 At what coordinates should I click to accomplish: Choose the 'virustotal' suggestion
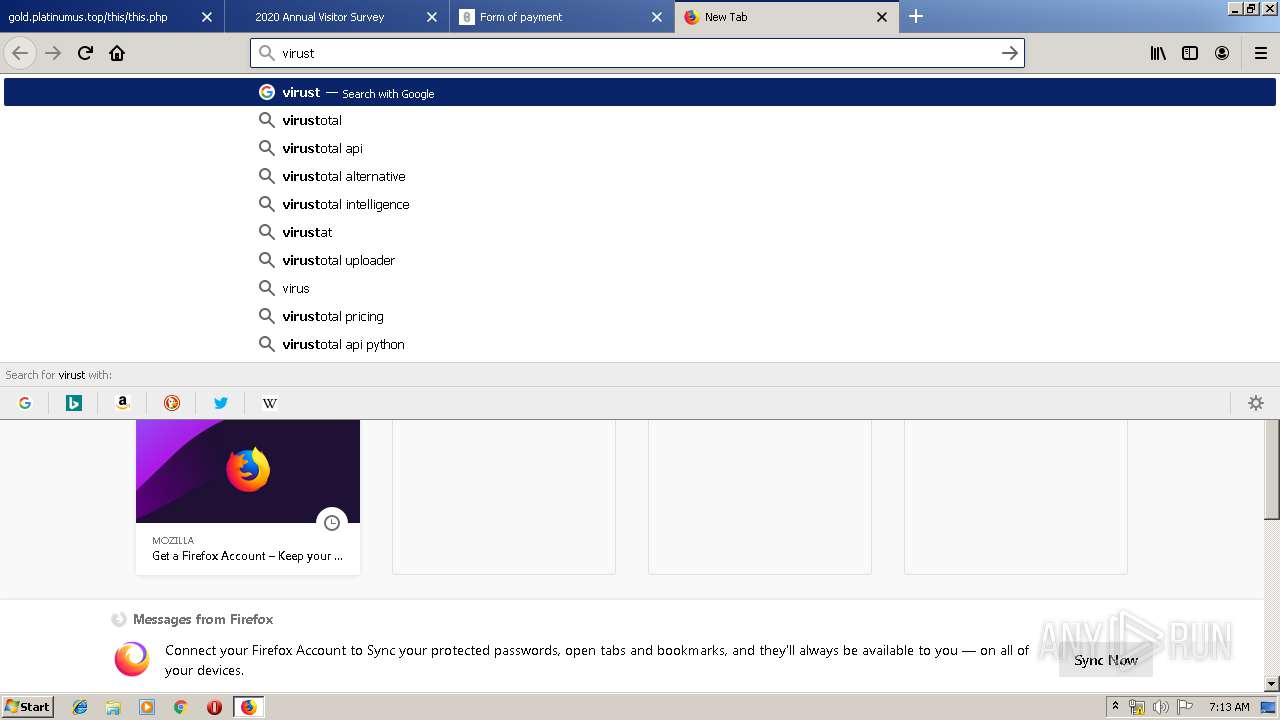[x=640, y=120]
